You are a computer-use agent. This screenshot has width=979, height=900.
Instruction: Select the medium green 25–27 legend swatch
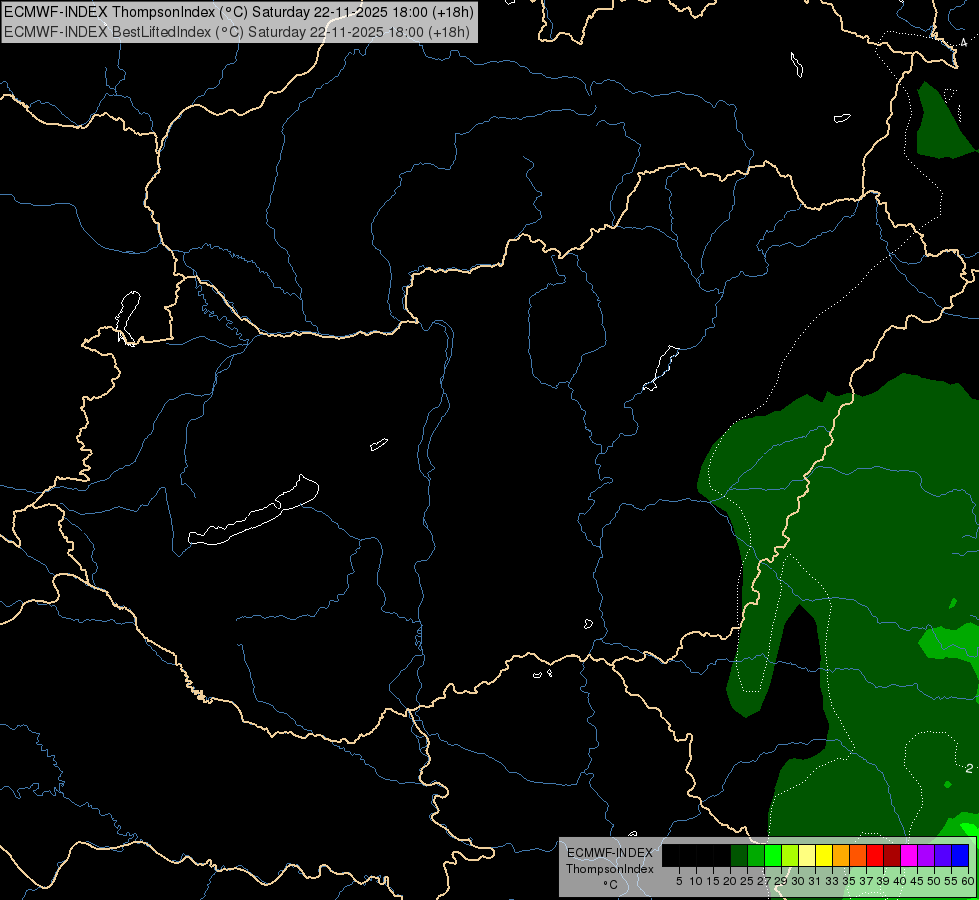click(756, 855)
